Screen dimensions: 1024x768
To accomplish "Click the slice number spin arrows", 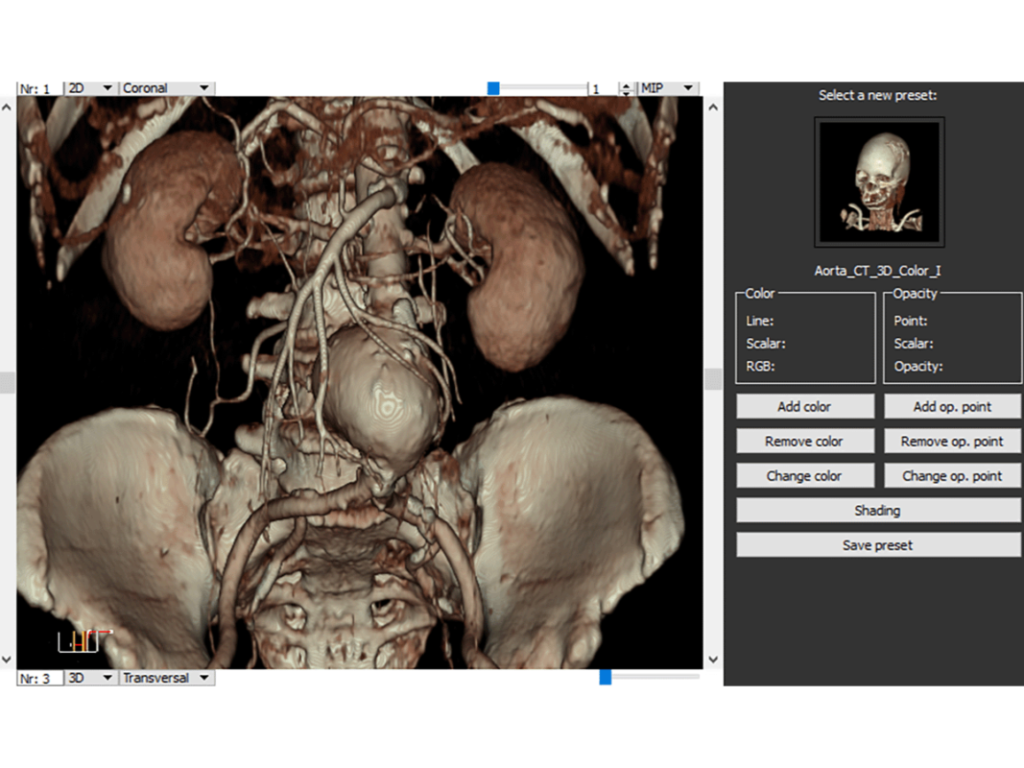I will 626,89.
